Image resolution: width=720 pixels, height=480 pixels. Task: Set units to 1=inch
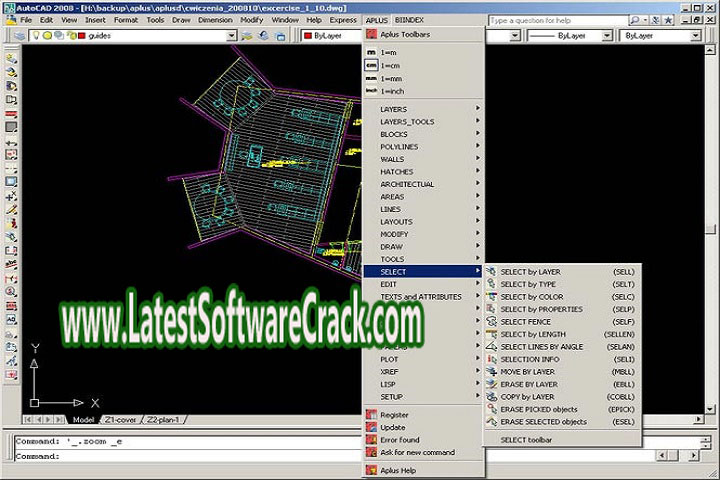coord(423,91)
